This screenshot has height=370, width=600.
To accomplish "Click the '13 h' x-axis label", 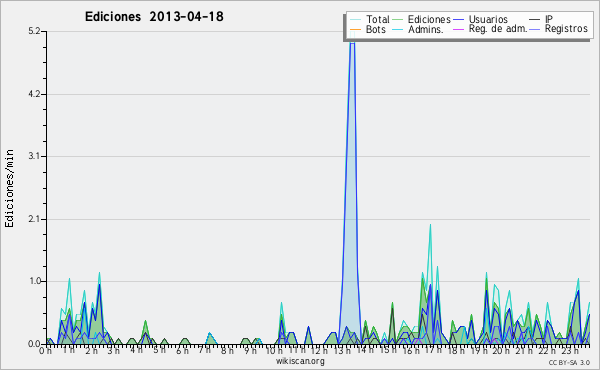I will point(342,351).
